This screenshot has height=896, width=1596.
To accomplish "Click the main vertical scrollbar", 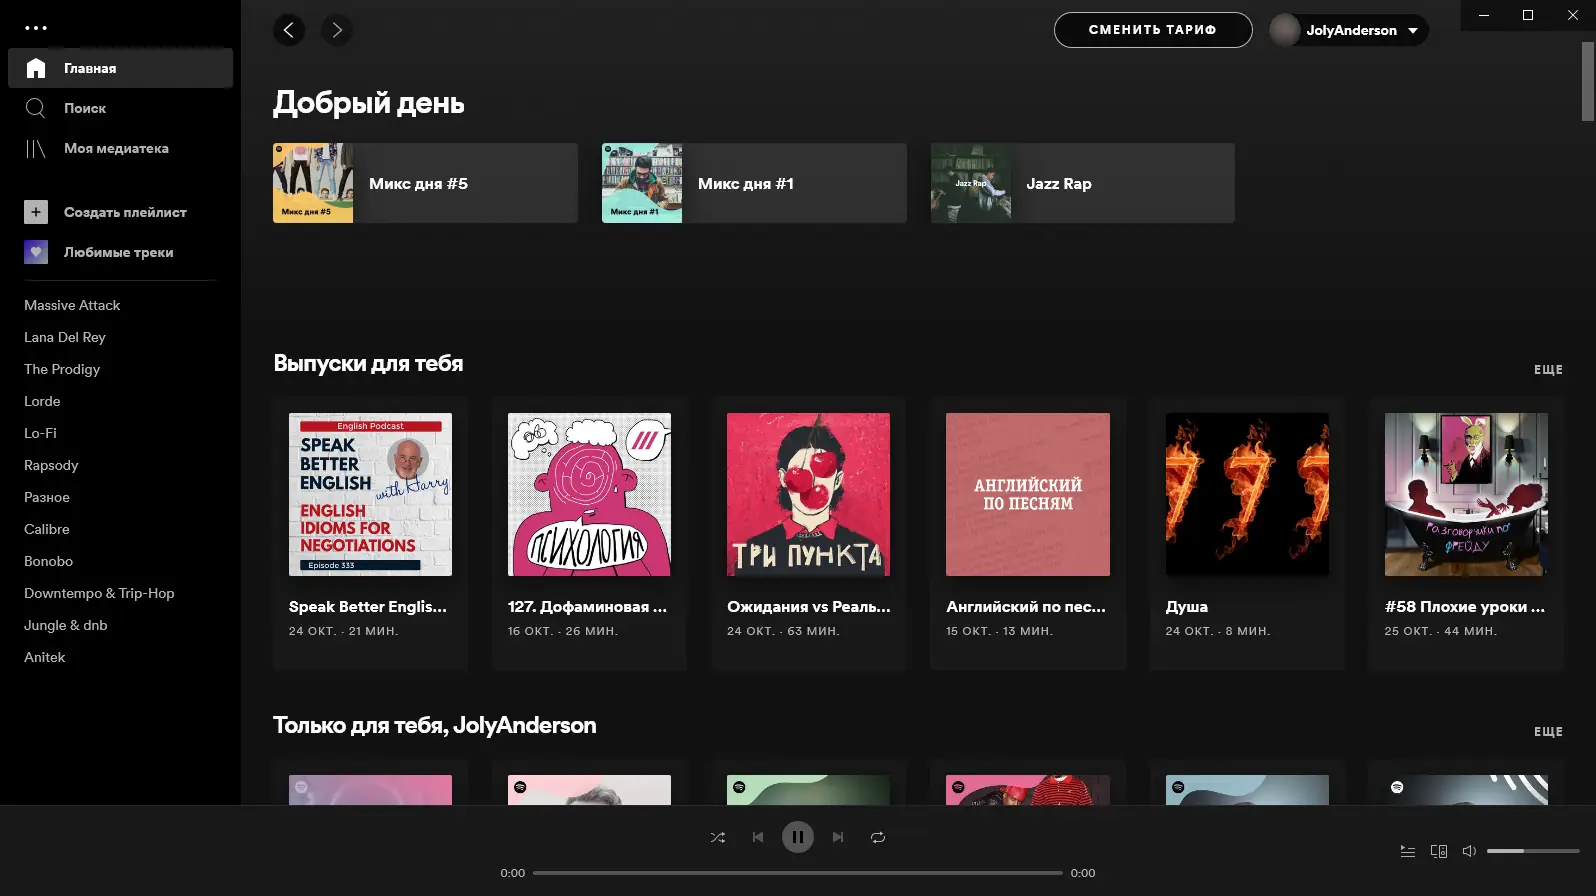I will click(1587, 82).
